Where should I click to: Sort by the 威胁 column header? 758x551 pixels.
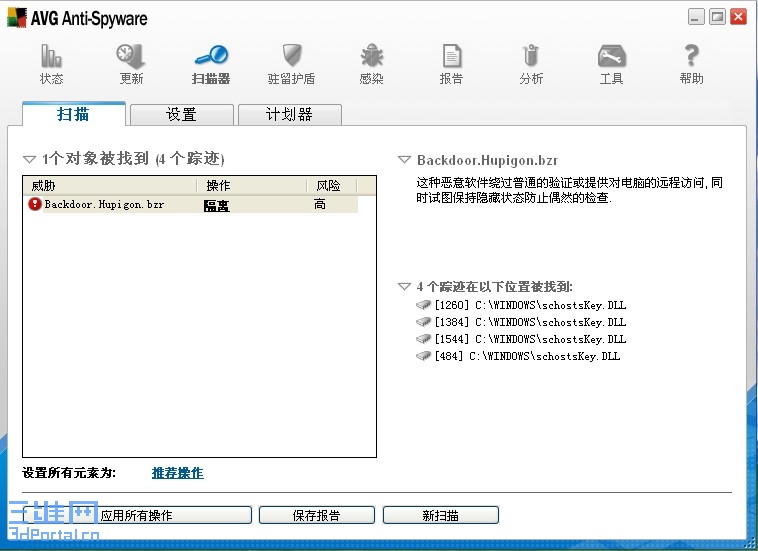(x=110, y=186)
